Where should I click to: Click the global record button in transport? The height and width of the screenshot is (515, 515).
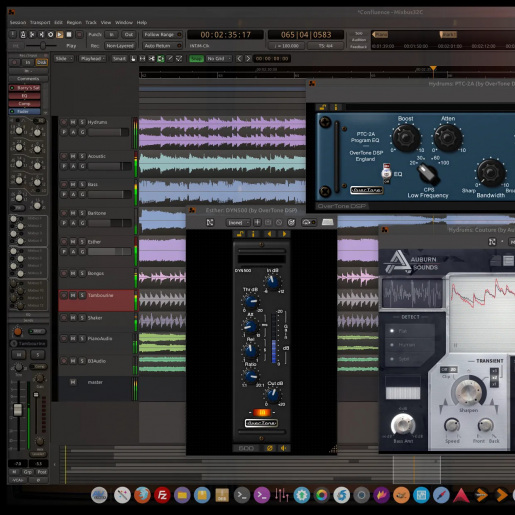pos(79,34)
